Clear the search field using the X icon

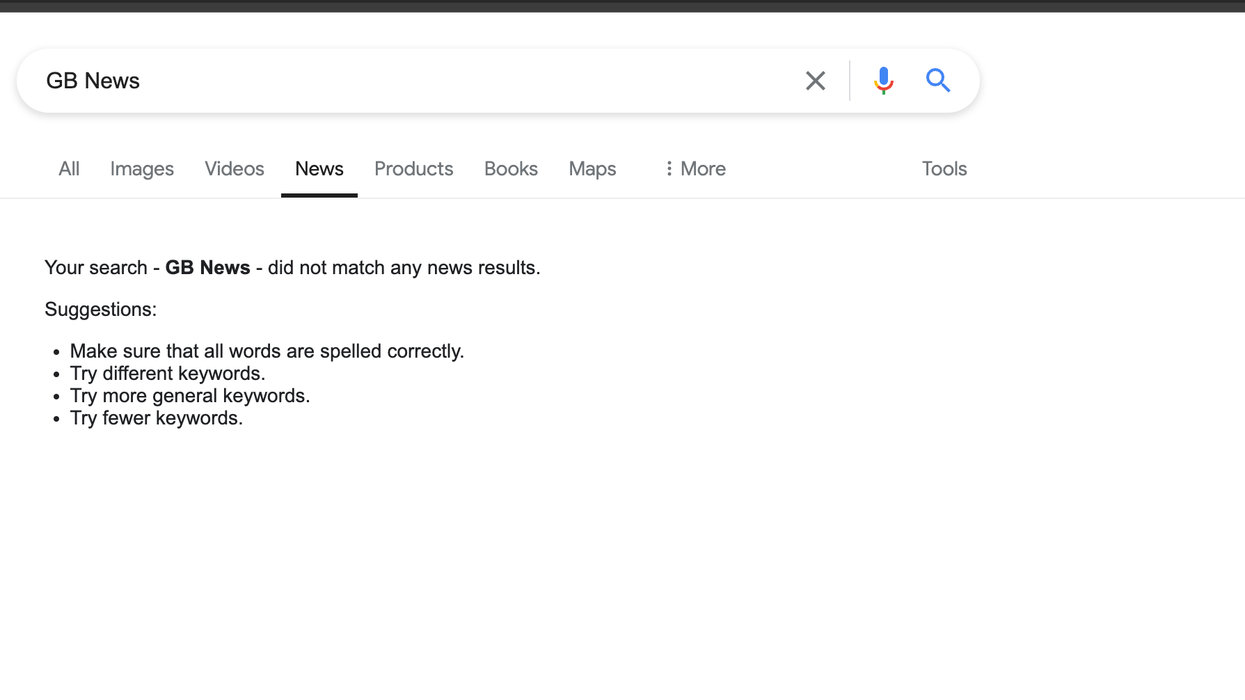tap(815, 80)
